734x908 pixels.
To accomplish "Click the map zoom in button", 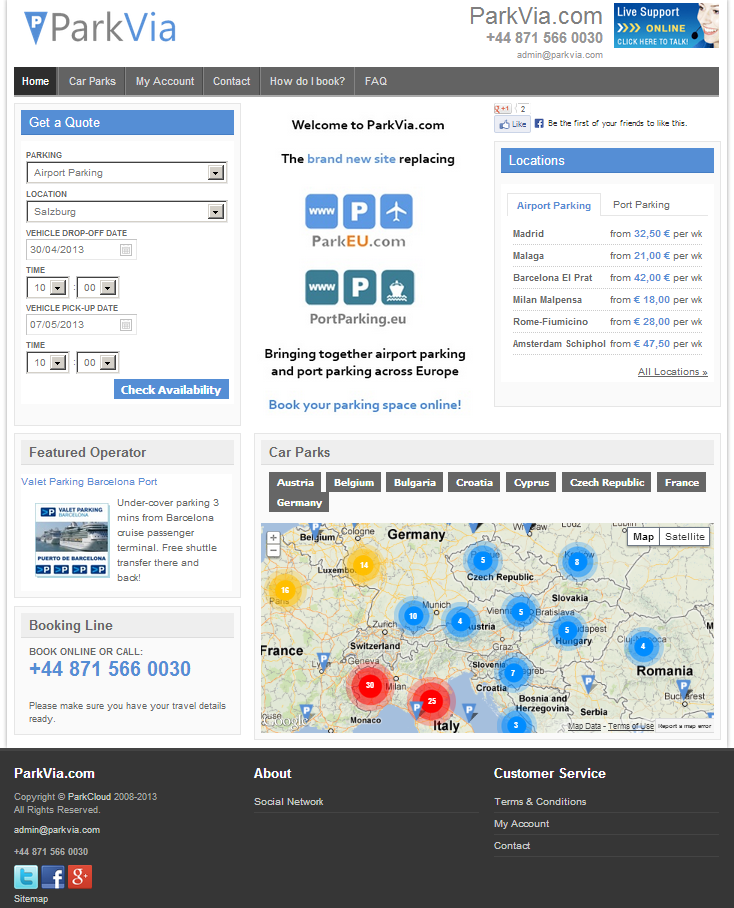I will (x=273, y=537).
